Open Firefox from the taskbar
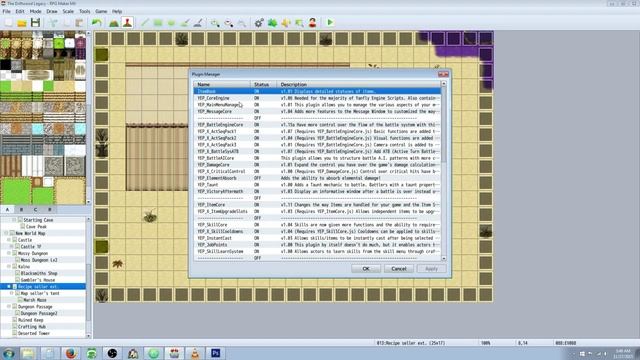 pos(71,353)
